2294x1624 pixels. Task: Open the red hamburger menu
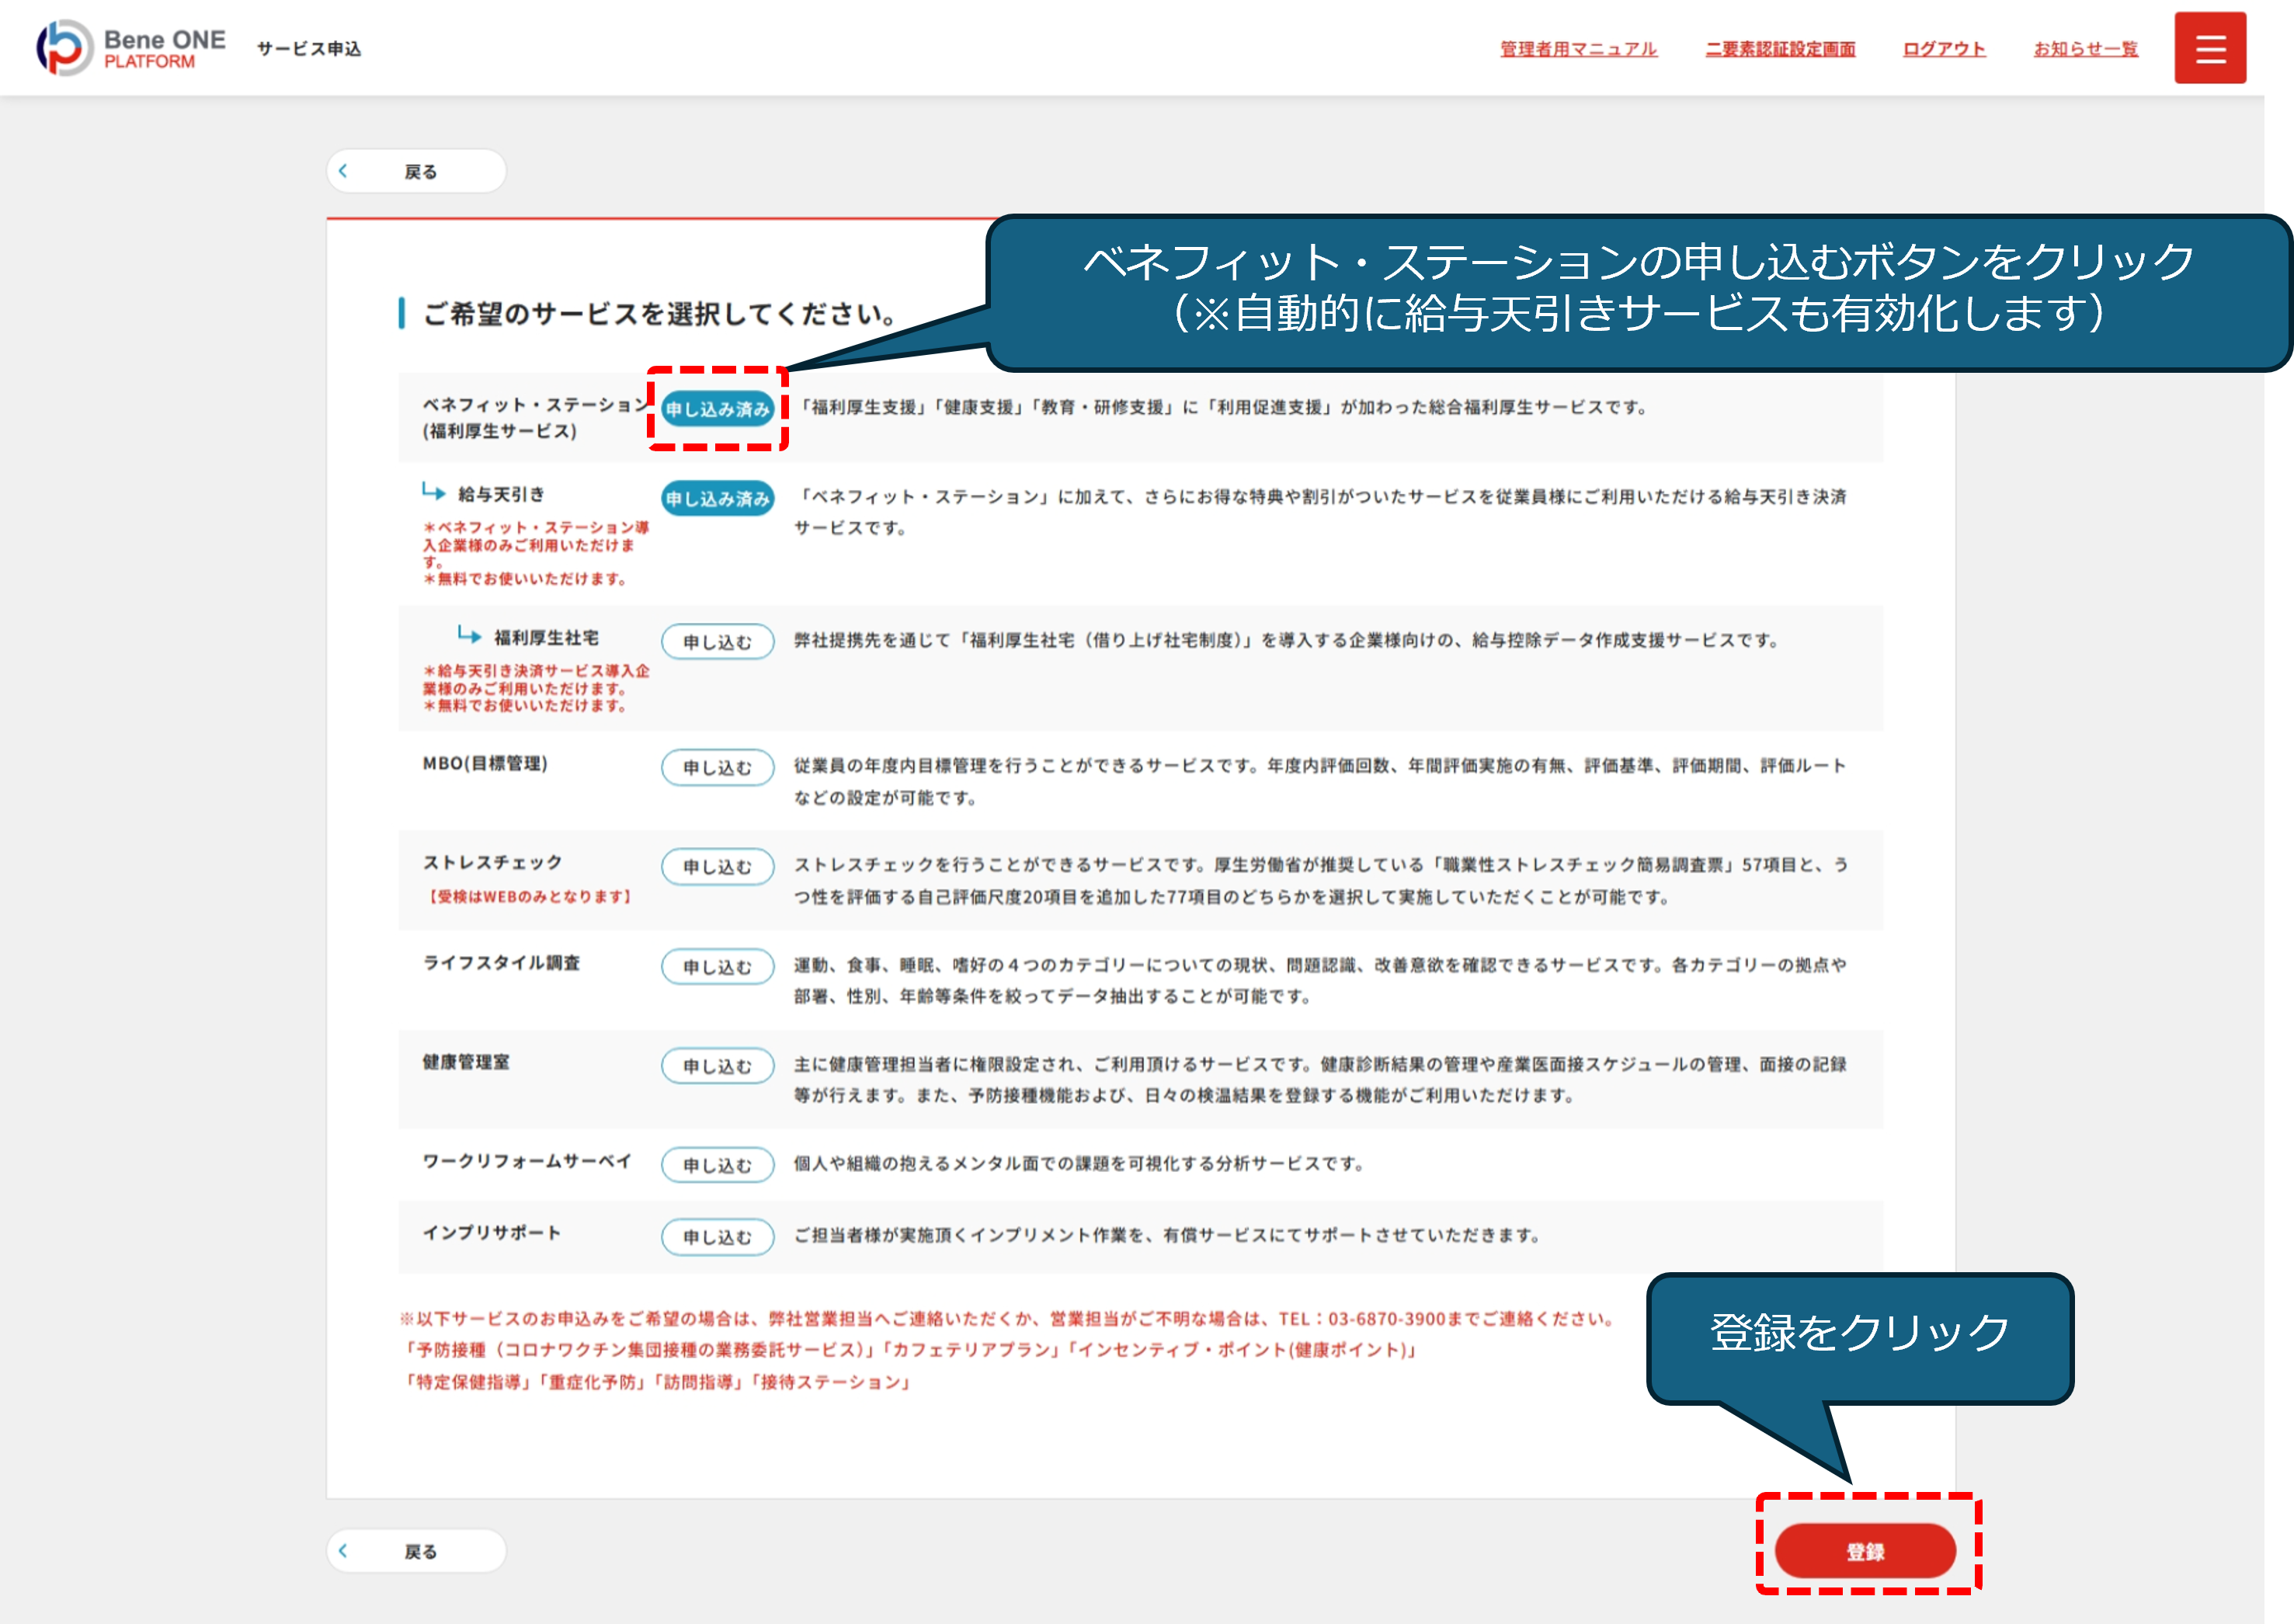2209,48
